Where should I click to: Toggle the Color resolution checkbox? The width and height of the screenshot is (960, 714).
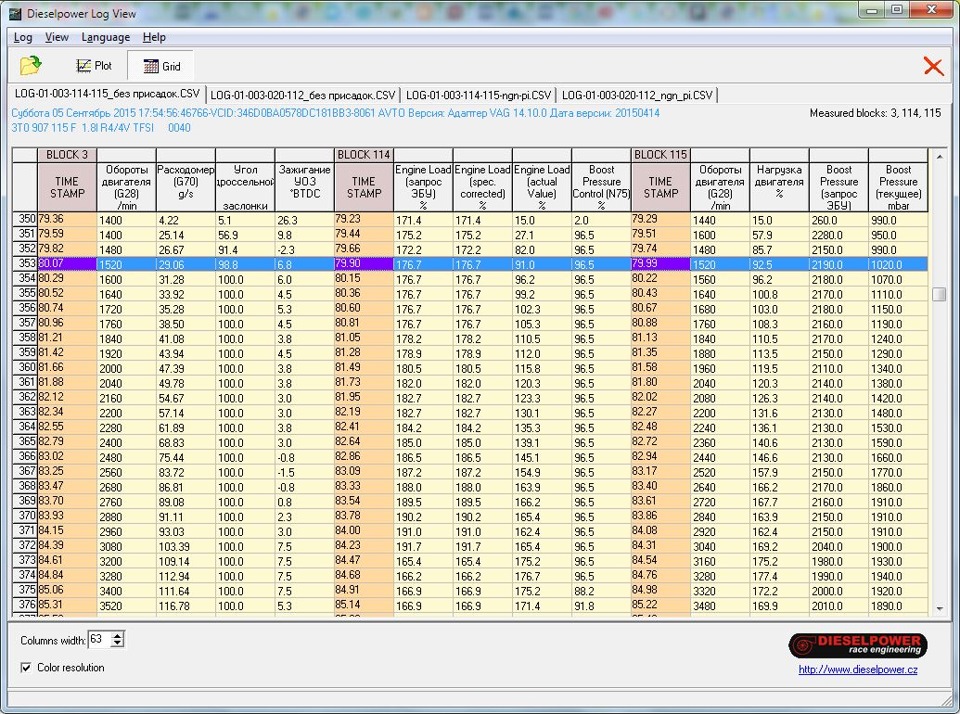26,667
